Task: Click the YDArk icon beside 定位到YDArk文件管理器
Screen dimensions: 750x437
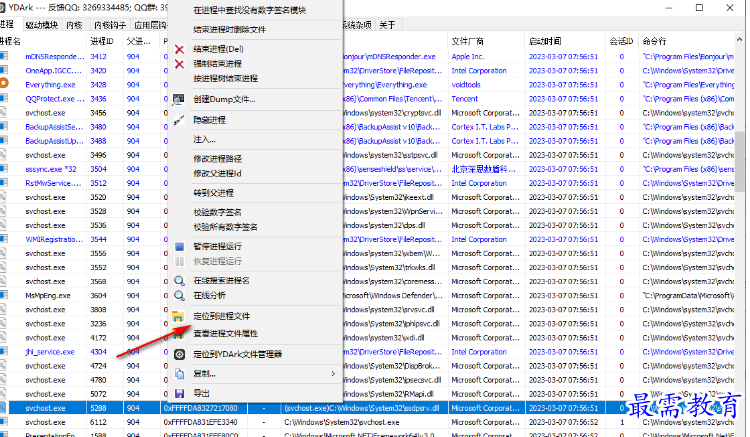Action: [179, 354]
